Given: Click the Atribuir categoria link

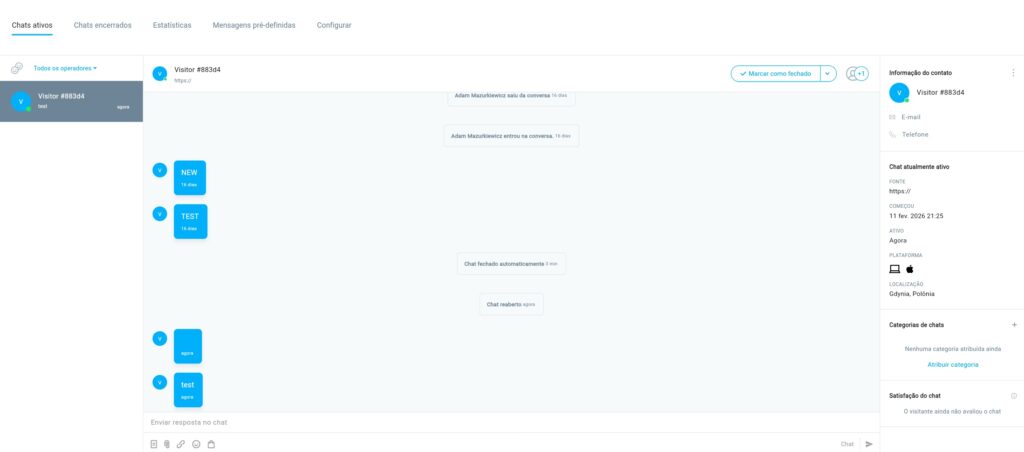Looking at the screenshot, I should pyautogui.click(x=952, y=365).
